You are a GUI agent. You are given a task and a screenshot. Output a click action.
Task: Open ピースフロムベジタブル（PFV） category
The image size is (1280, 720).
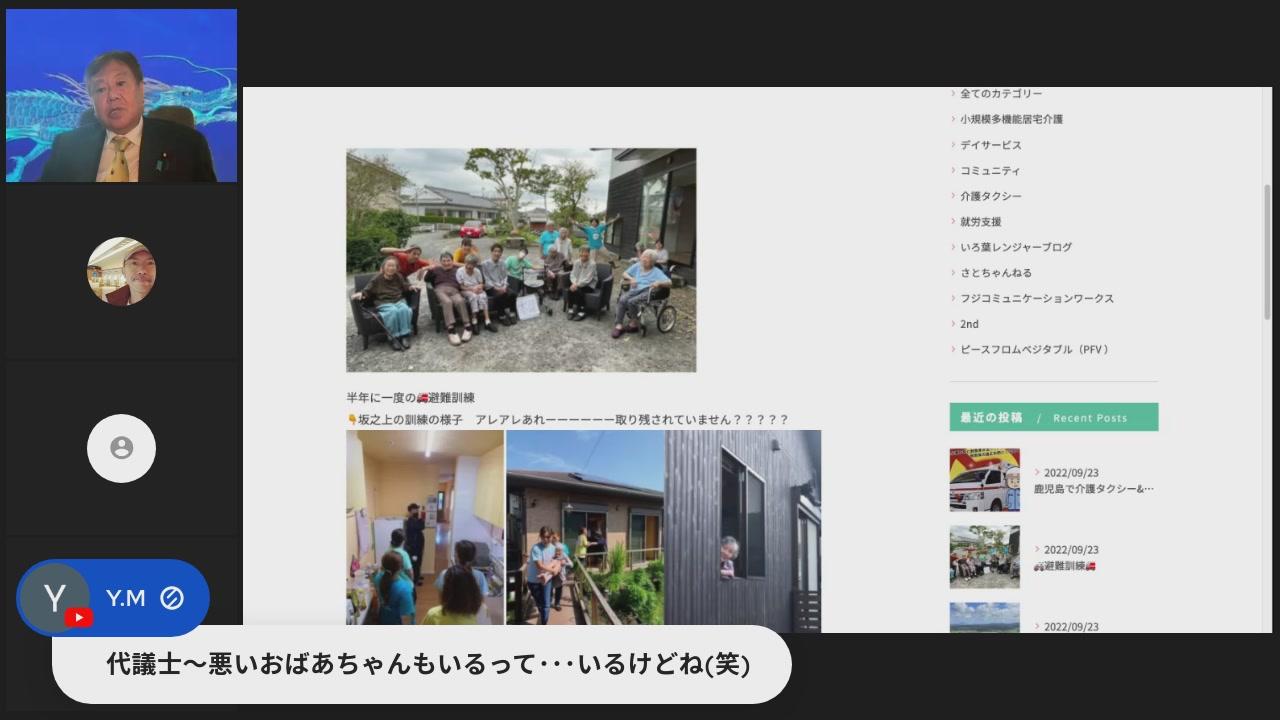click(x=1035, y=349)
